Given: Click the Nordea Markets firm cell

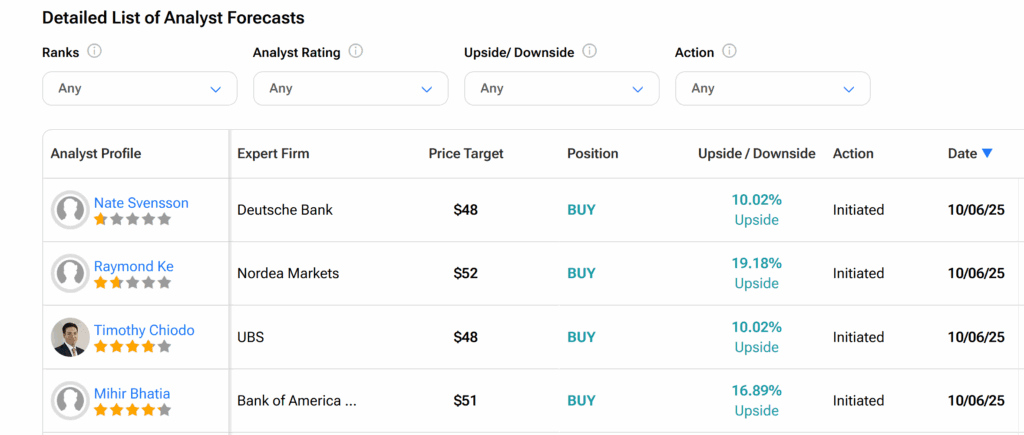Looking at the screenshot, I should coord(288,273).
